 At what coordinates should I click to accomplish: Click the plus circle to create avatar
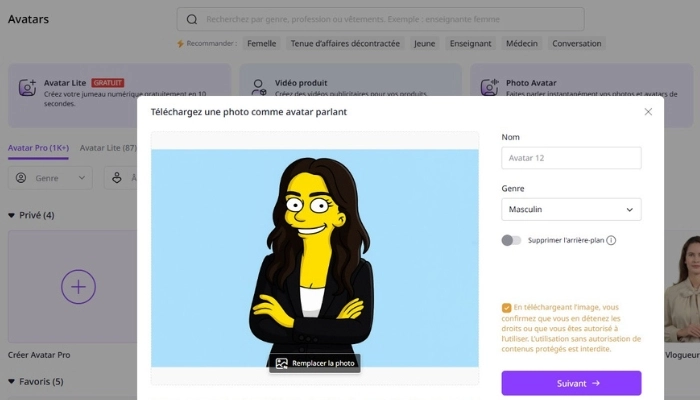pyautogui.click(x=78, y=287)
